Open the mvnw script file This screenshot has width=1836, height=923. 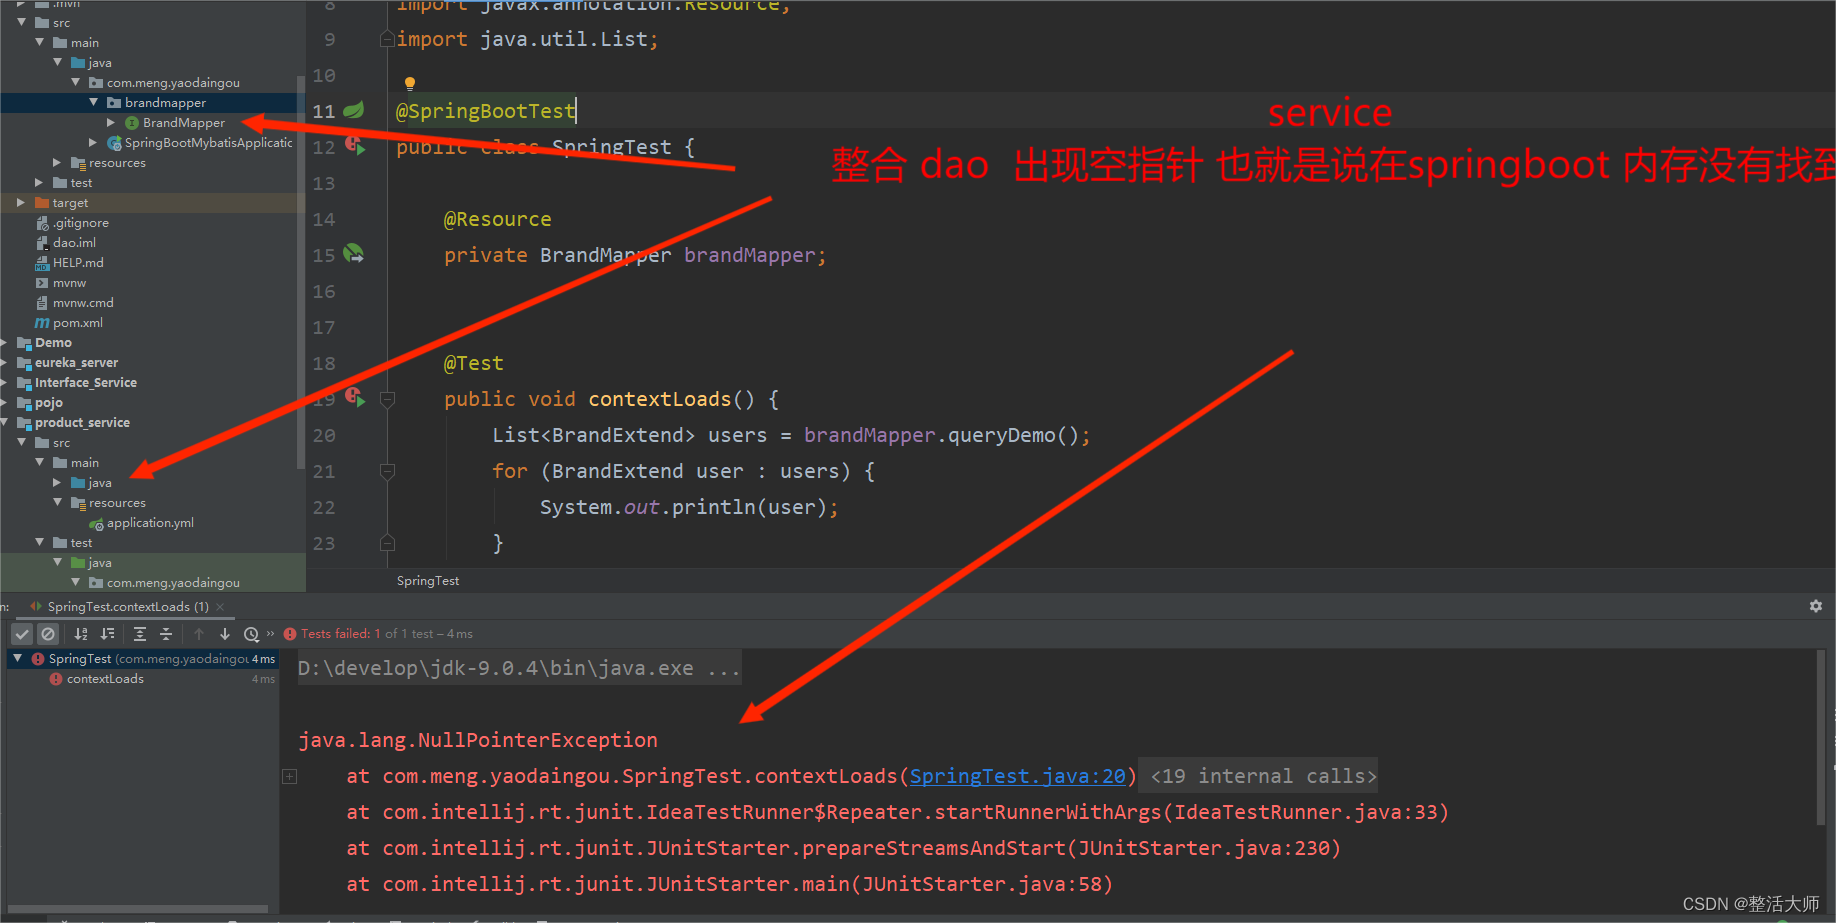69,283
